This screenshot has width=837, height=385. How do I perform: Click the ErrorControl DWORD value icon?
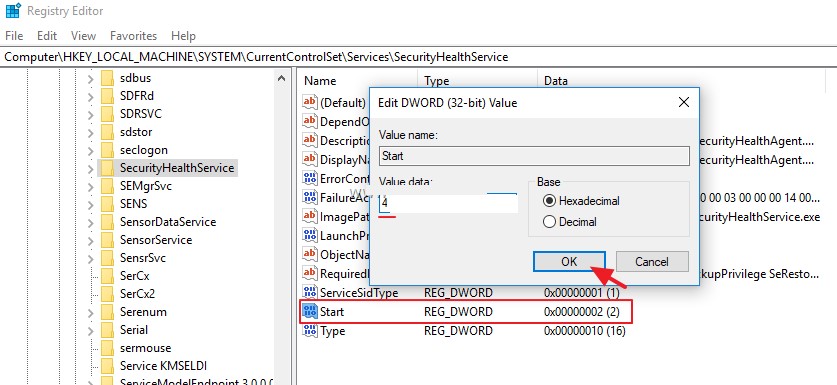[x=310, y=178]
